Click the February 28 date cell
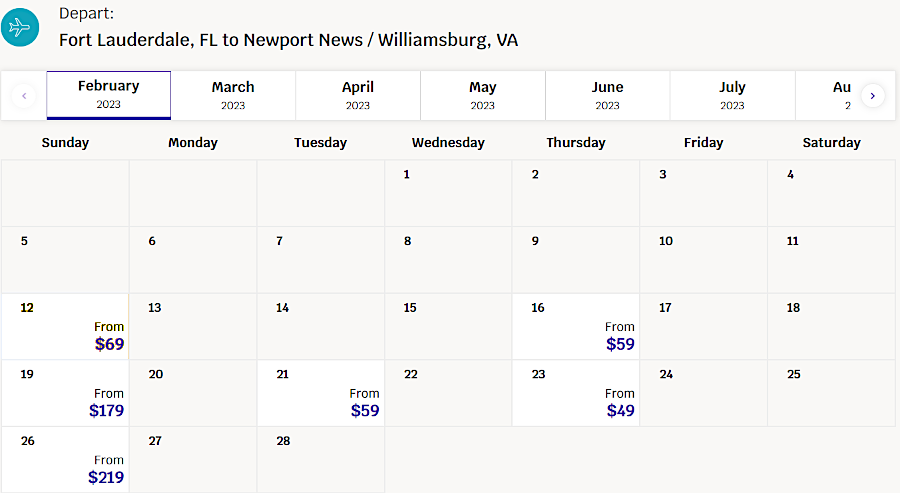The height and width of the screenshot is (493, 900). [x=320, y=460]
